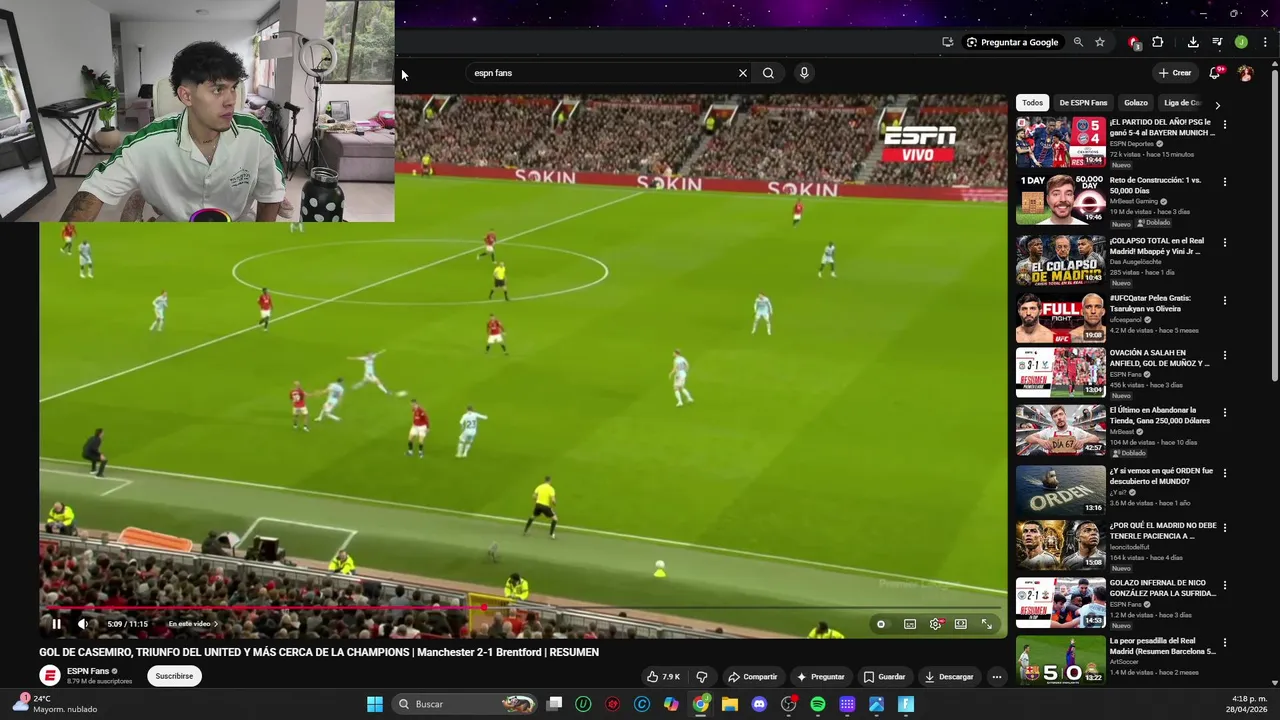
Task: Open options for 'EL PARTIDO DEL AÑO' video
Action: 1225,124
